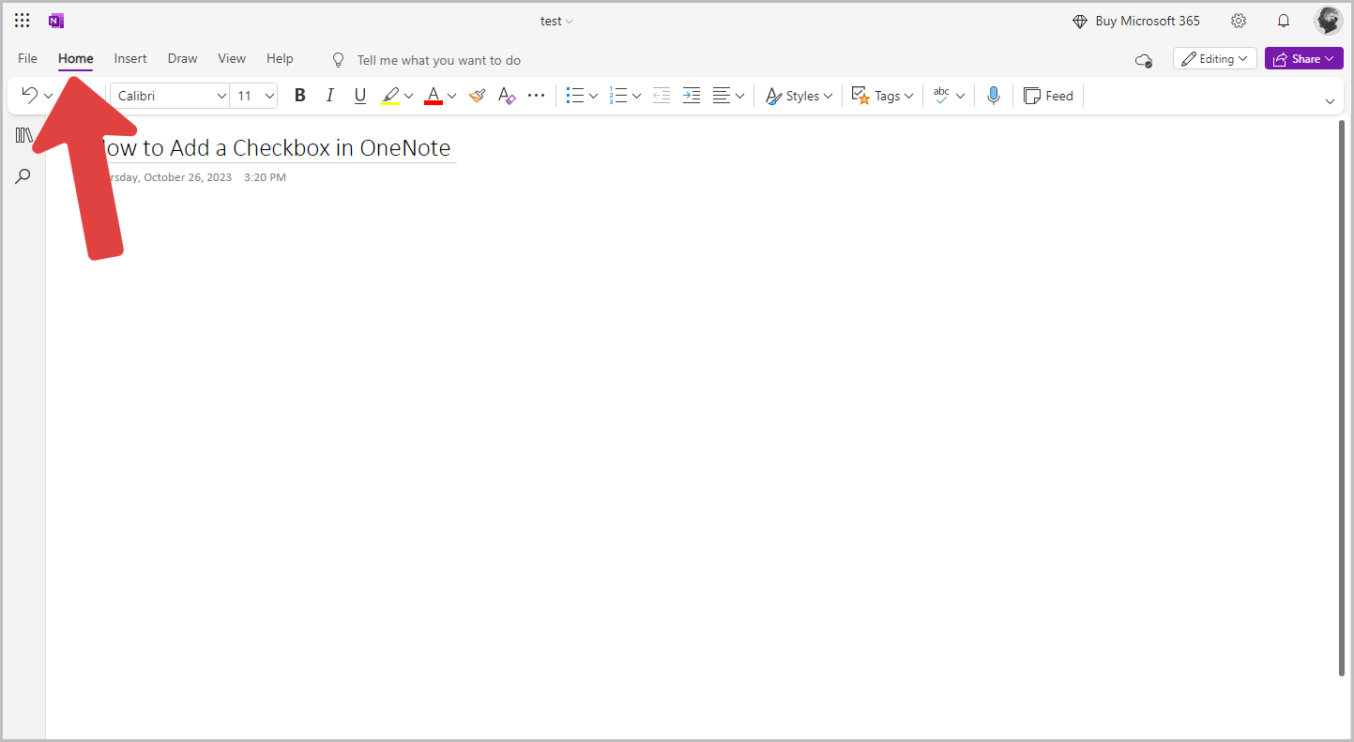
Task: Click the Share button
Action: click(1304, 59)
